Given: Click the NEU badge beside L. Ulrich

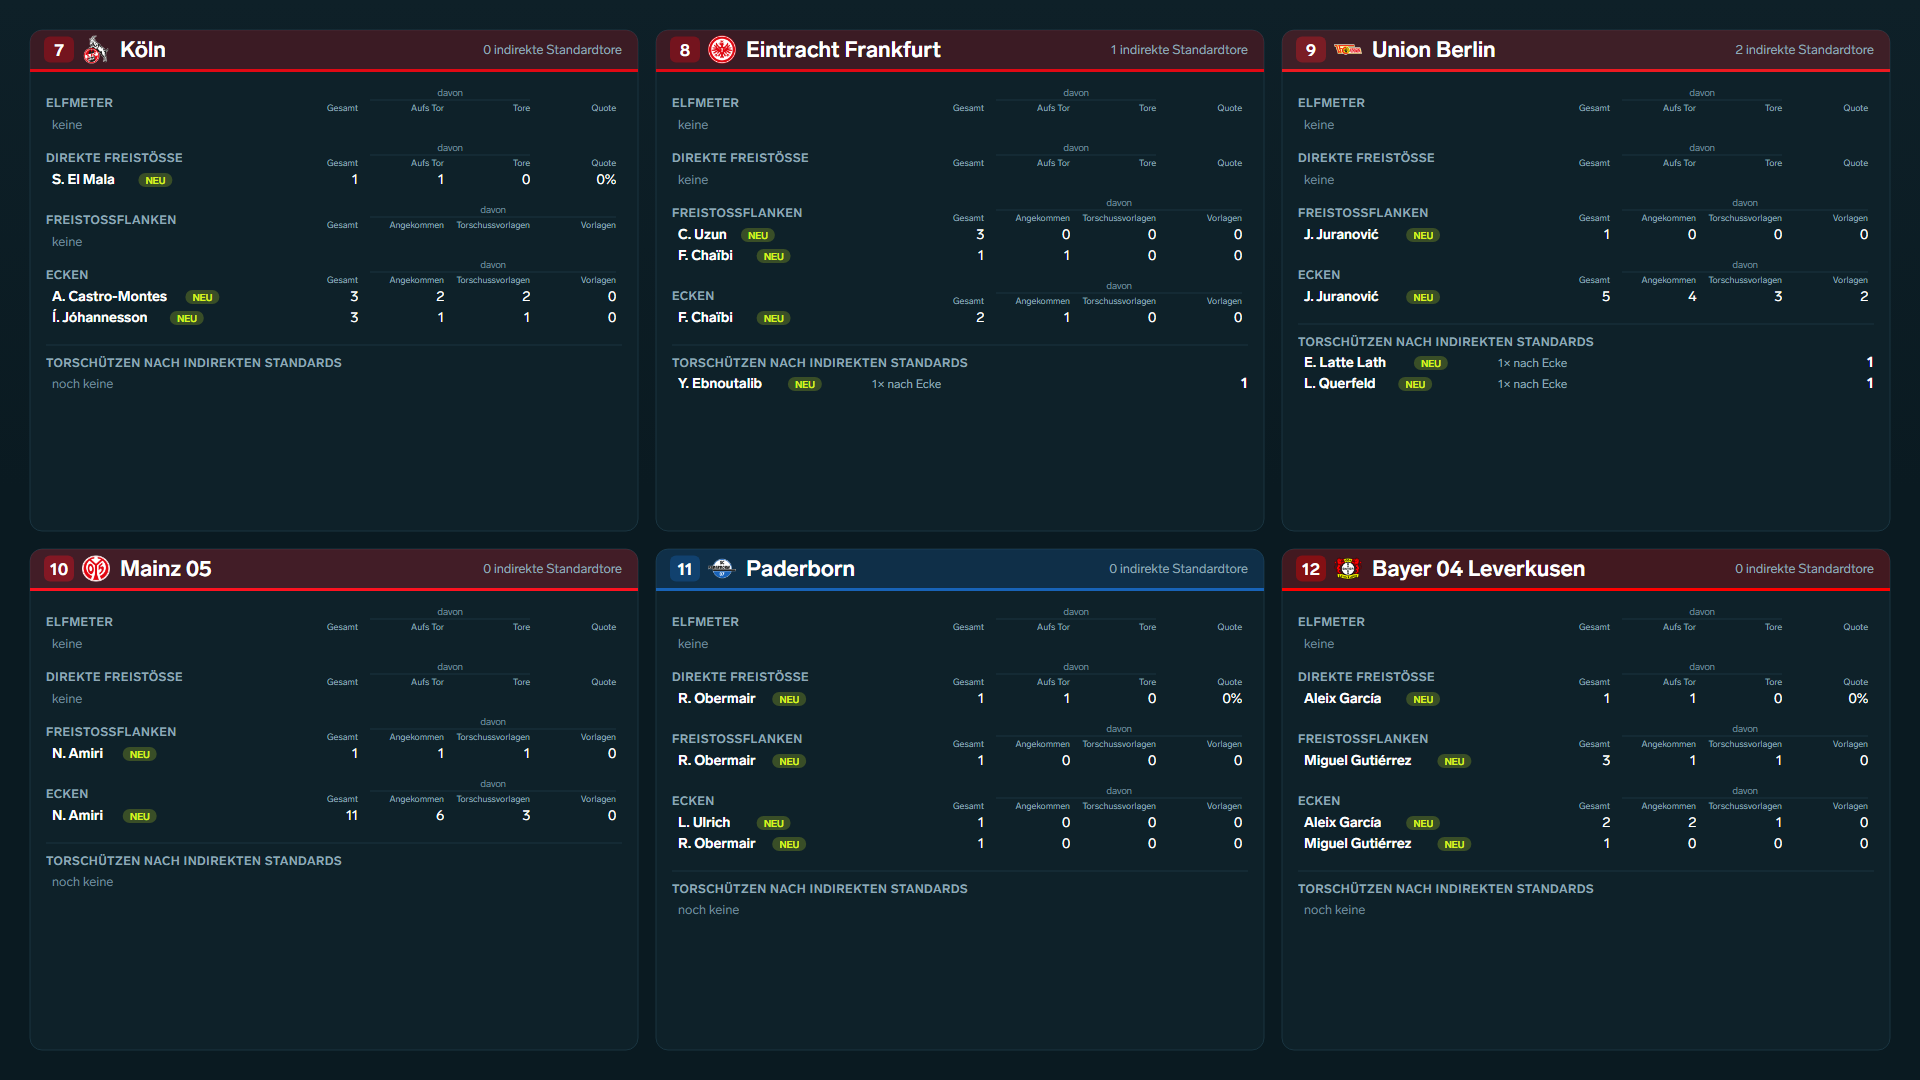Looking at the screenshot, I should click(x=773, y=824).
